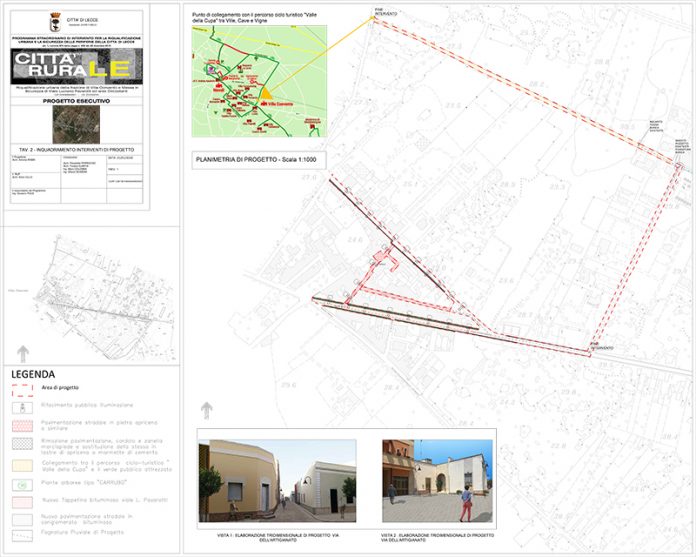The height and width of the screenshot is (557, 696).
Task: Open the Vista 1 street rendering image
Action: 276,481
